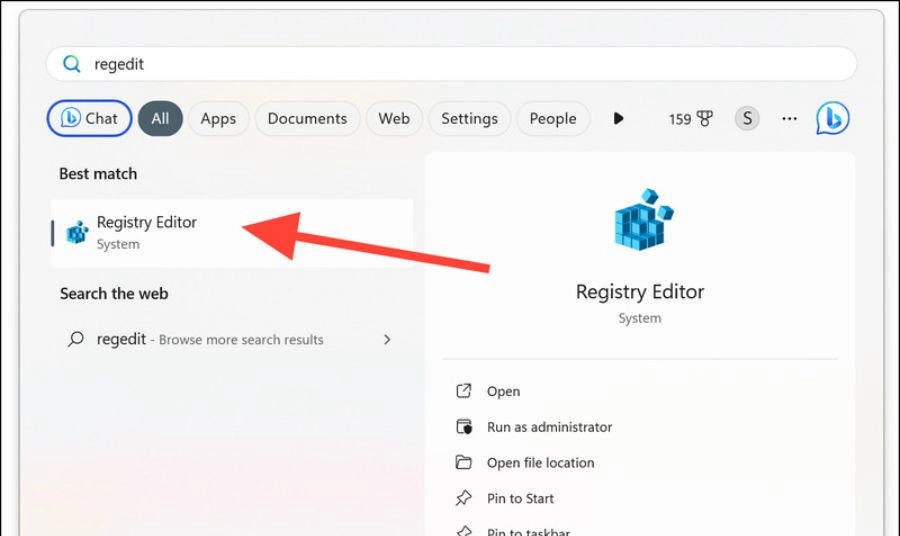Click the Registry Editor title in preview pane
Viewport: 900px width, 536px height.
tap(640, 292)
